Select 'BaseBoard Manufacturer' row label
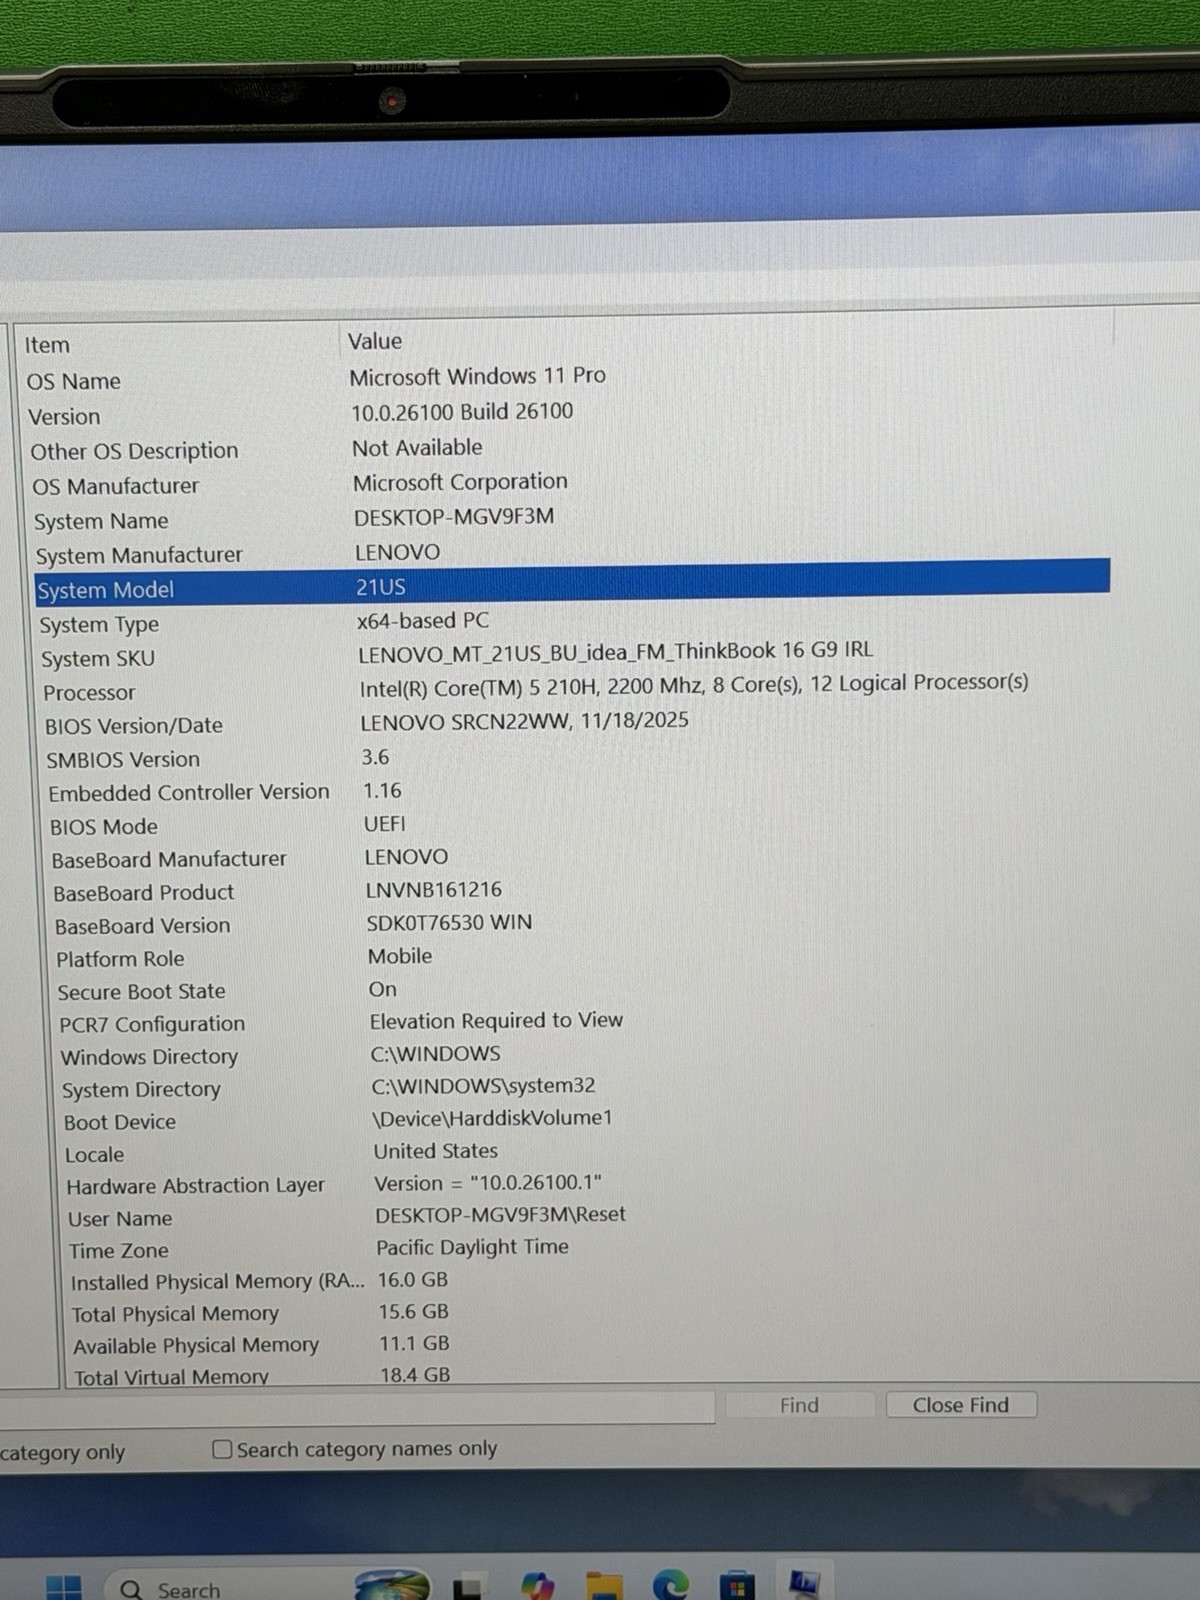Image resolution: width=1200 pixels, height=1600 pixels. pyautogui.click(x=169, y=860)
